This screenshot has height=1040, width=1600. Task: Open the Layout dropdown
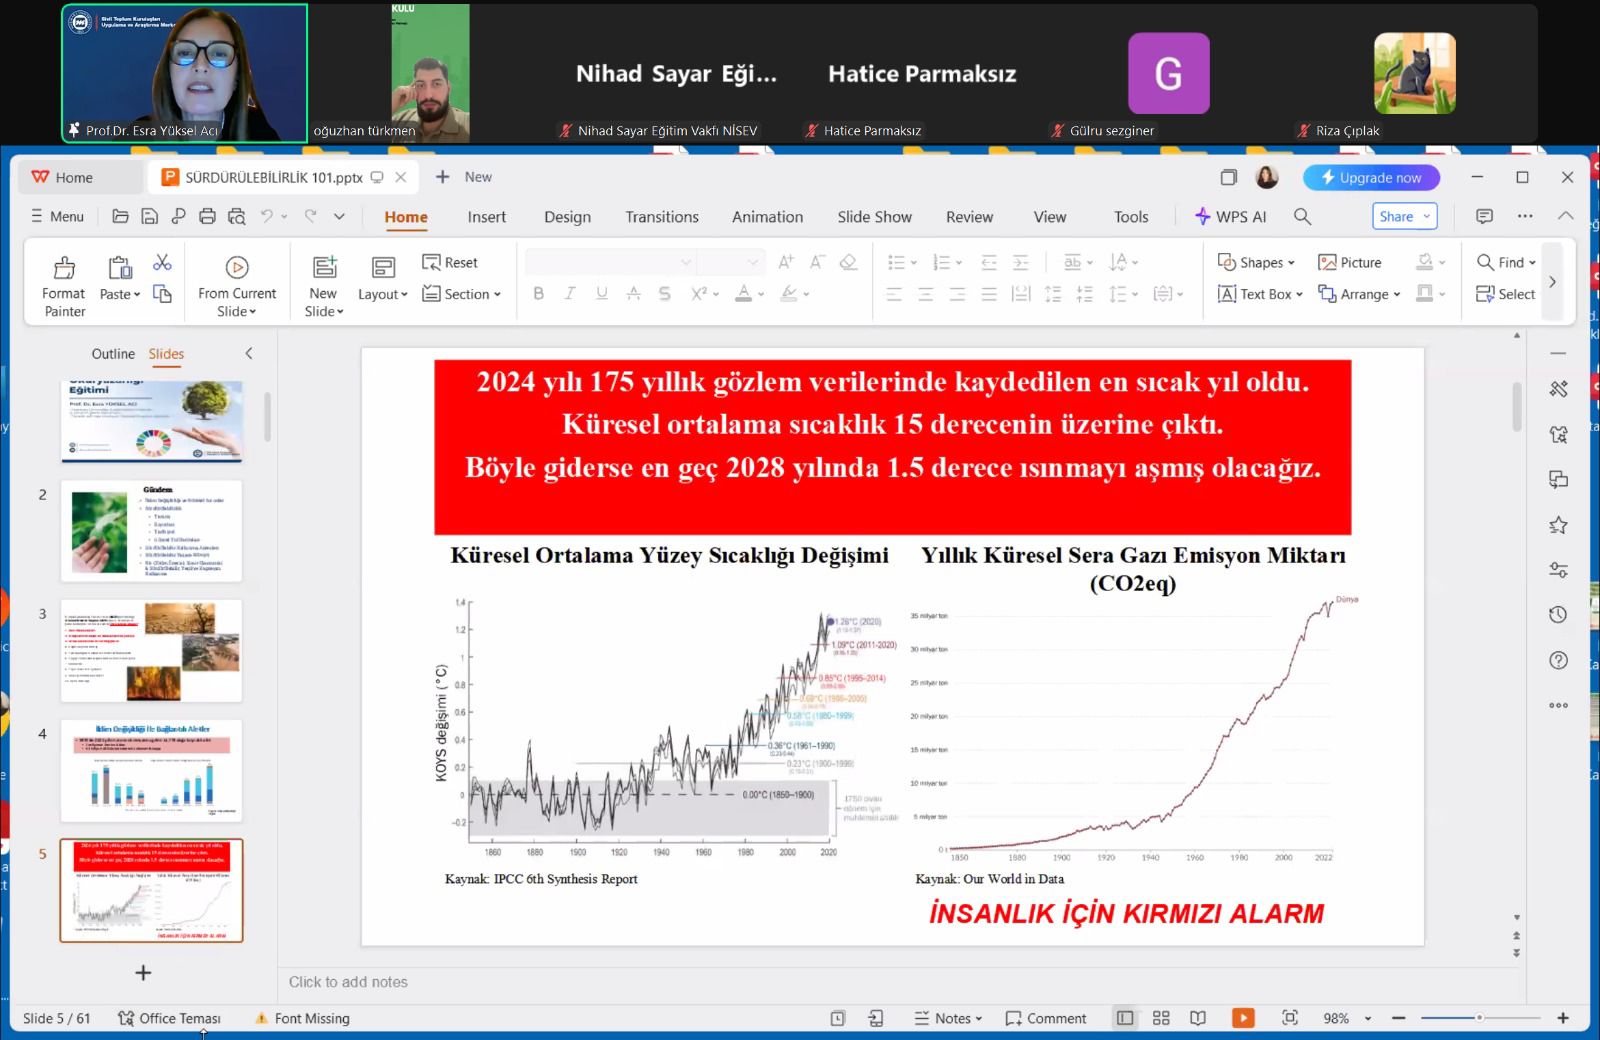383,294
